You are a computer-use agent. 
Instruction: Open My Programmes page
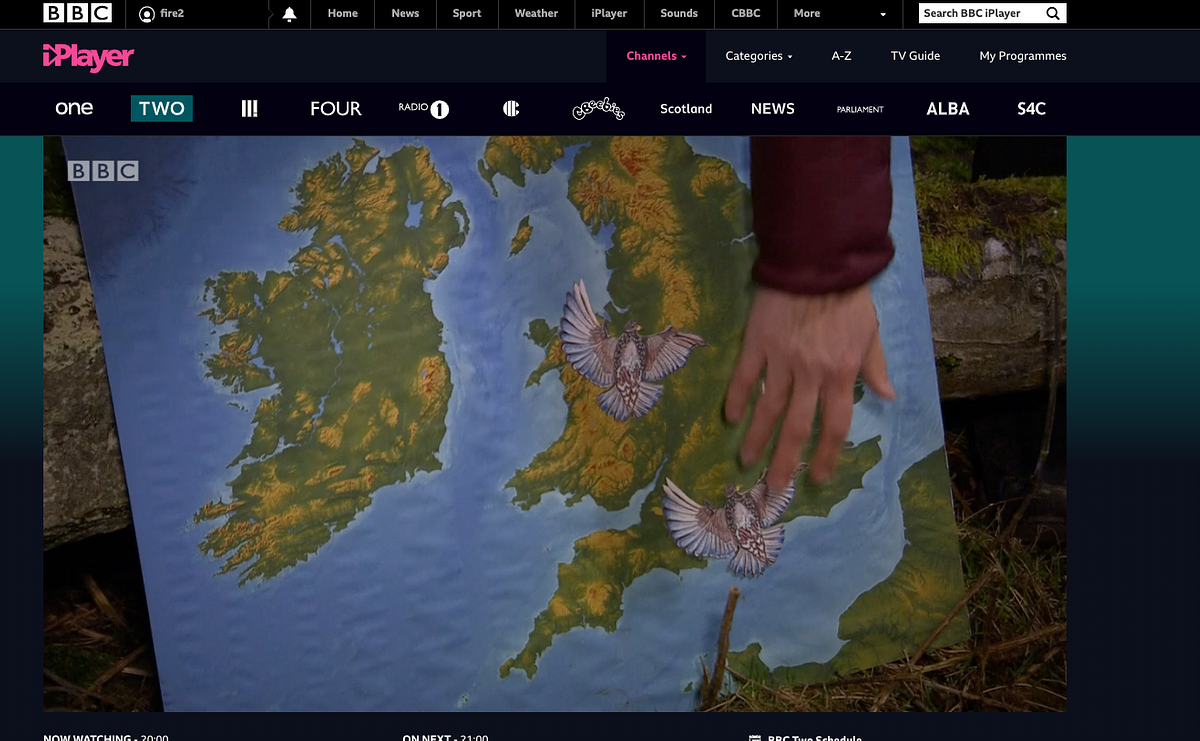click(x=1022, y=57)
